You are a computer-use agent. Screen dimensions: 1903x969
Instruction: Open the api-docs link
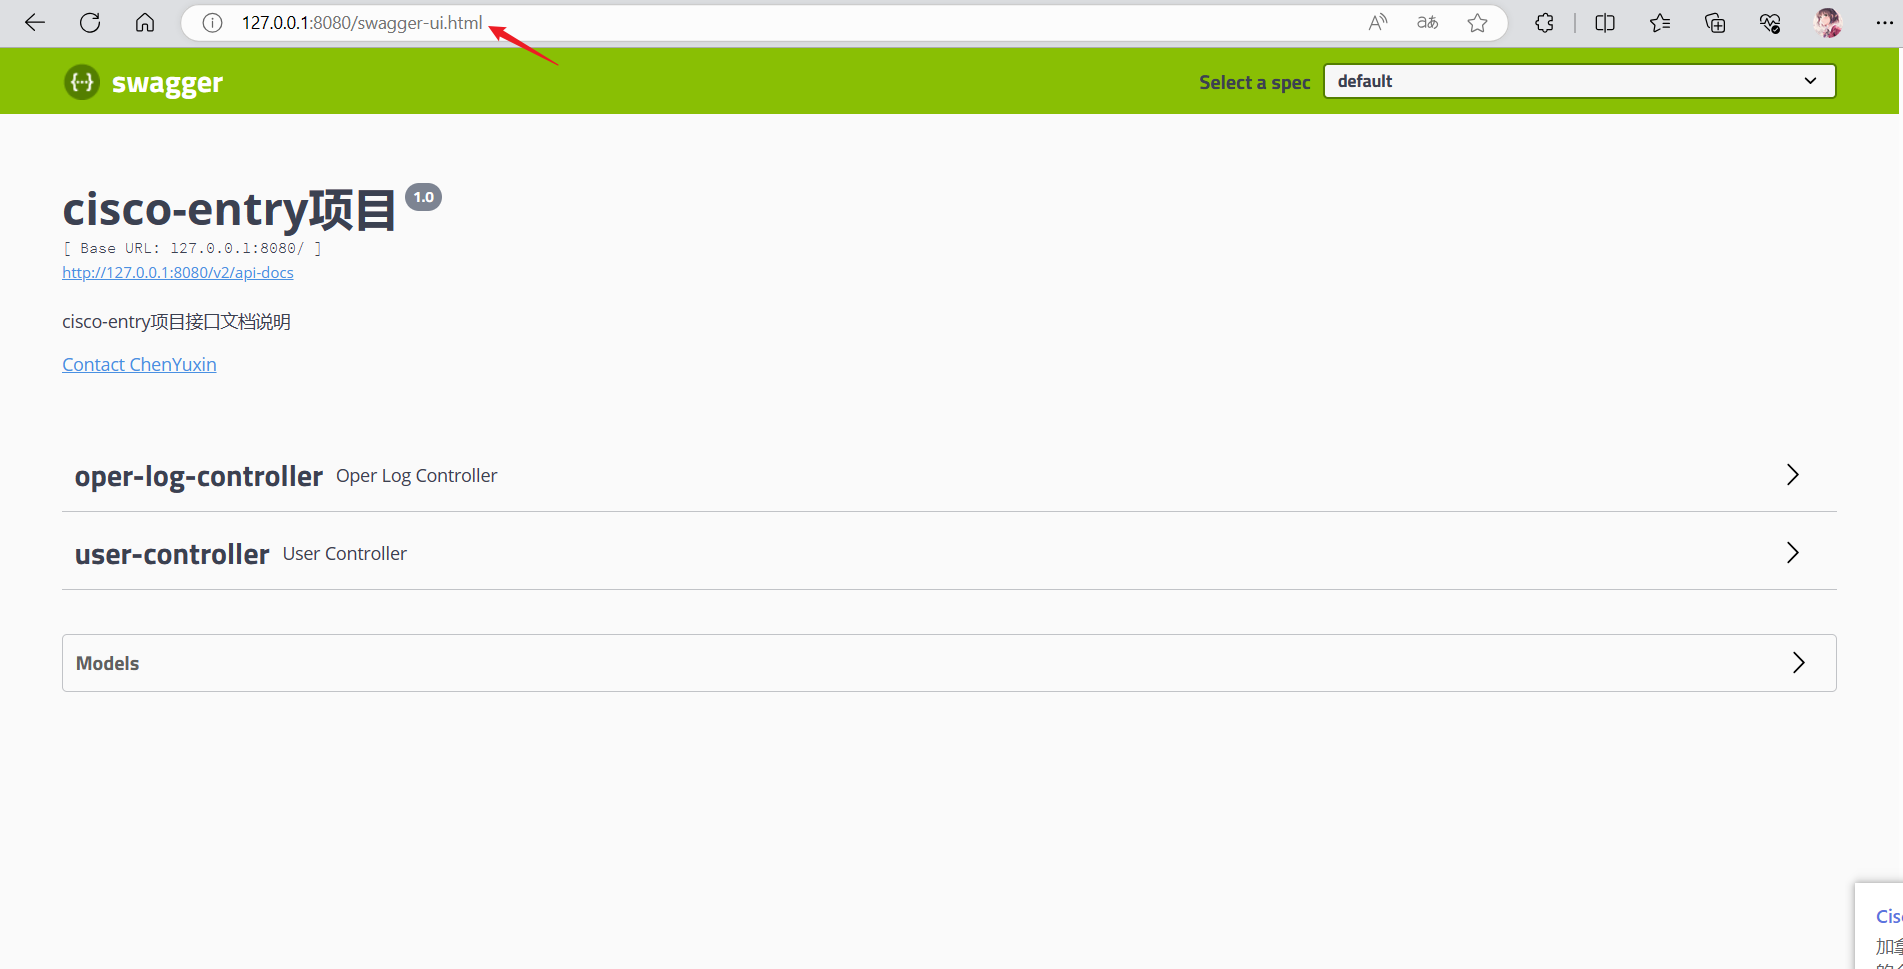click(x=177, y=272)
